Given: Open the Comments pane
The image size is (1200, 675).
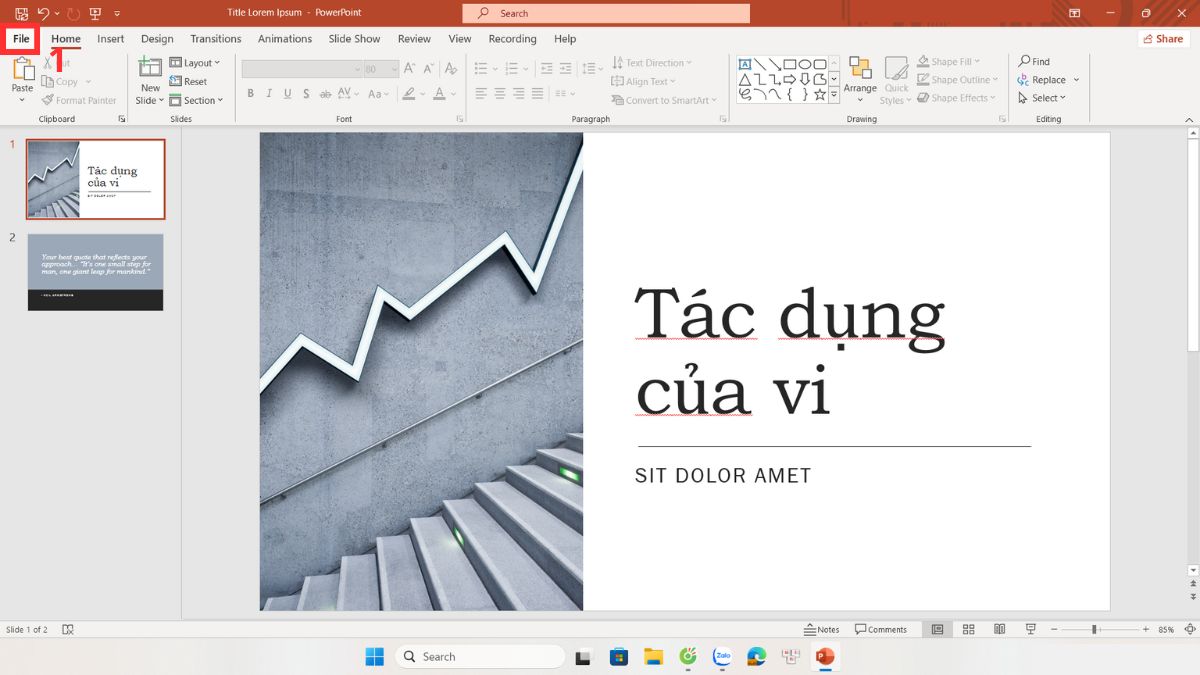Looking at the screenshot, I should (881, 630).
